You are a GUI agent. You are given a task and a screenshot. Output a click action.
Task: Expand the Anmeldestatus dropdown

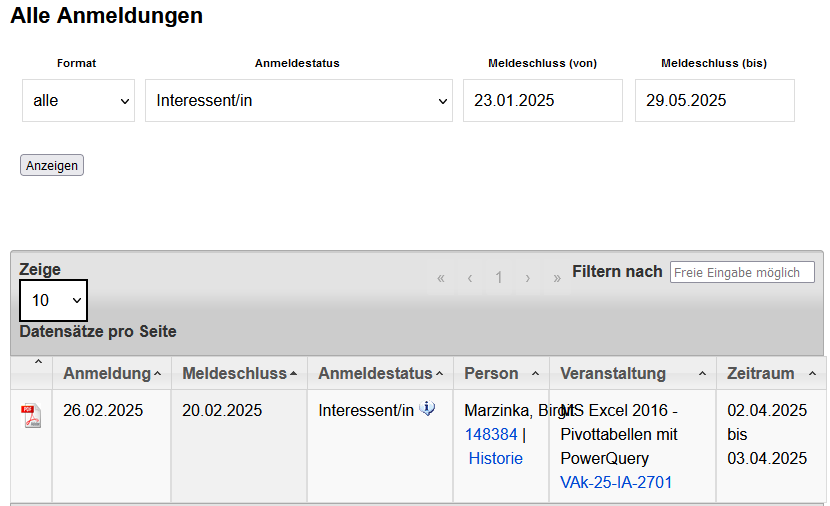(299, 101)
